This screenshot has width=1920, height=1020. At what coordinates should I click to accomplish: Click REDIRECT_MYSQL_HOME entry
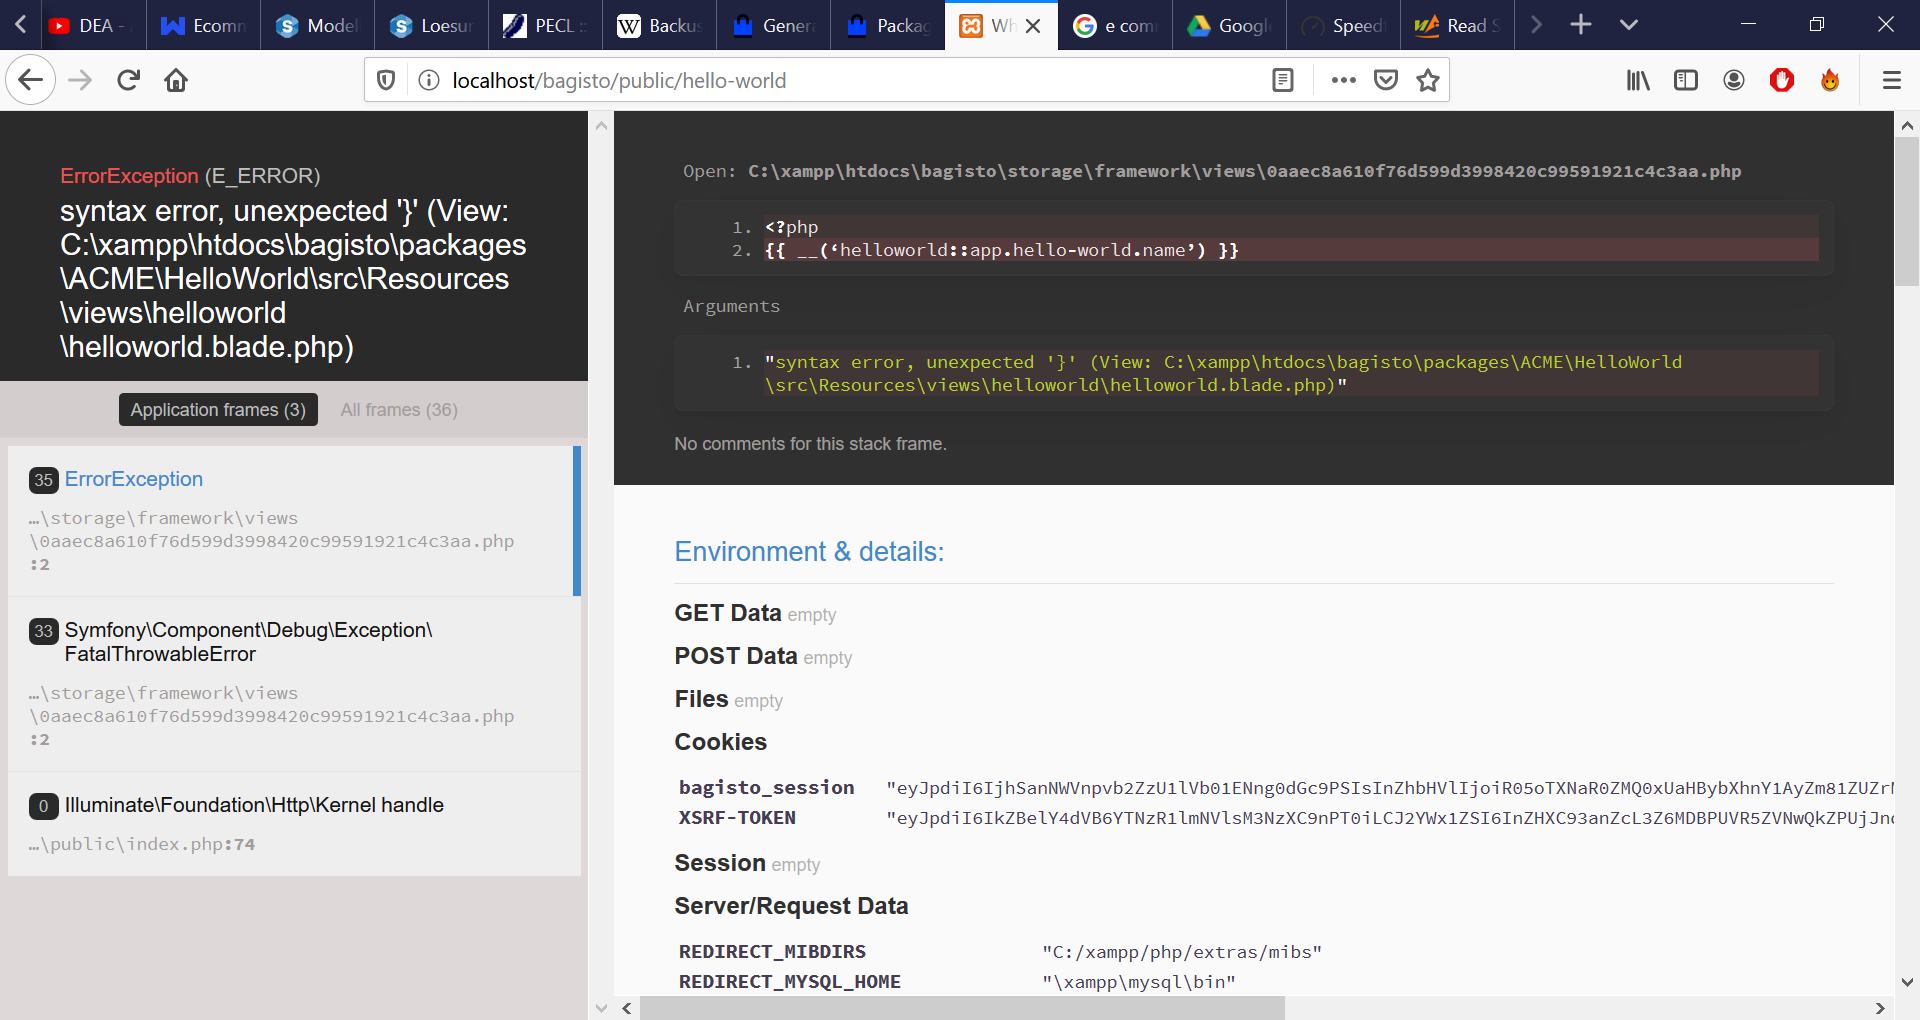click(x=790, y=982)
